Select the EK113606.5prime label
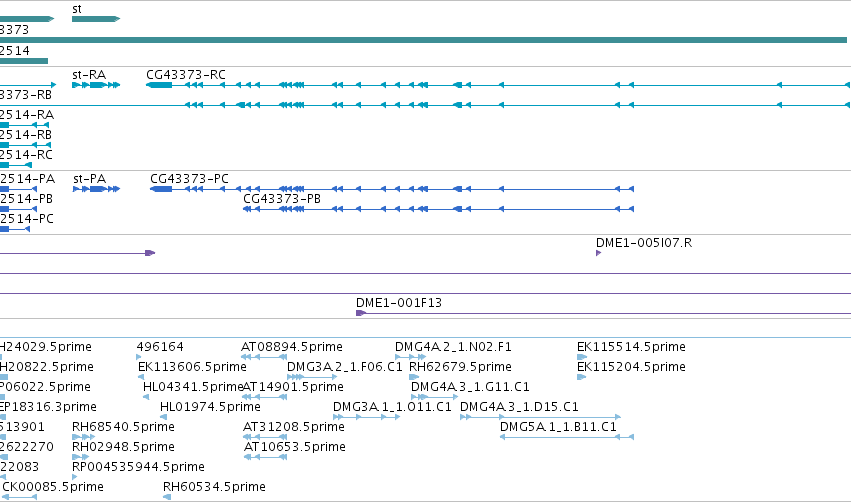This screenshot has height=502, width=851. pyautogui.click(x=192, y=367)
